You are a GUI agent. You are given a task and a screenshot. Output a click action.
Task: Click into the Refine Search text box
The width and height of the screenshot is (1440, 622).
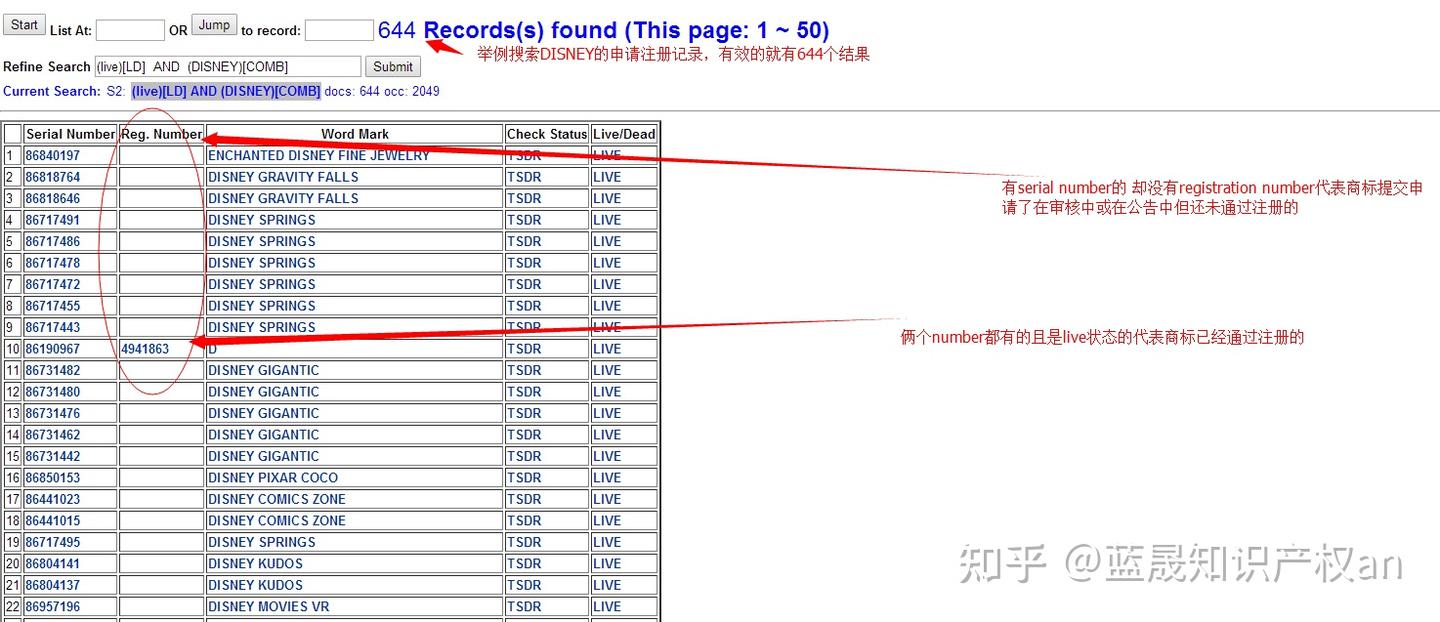click(227, 67)
